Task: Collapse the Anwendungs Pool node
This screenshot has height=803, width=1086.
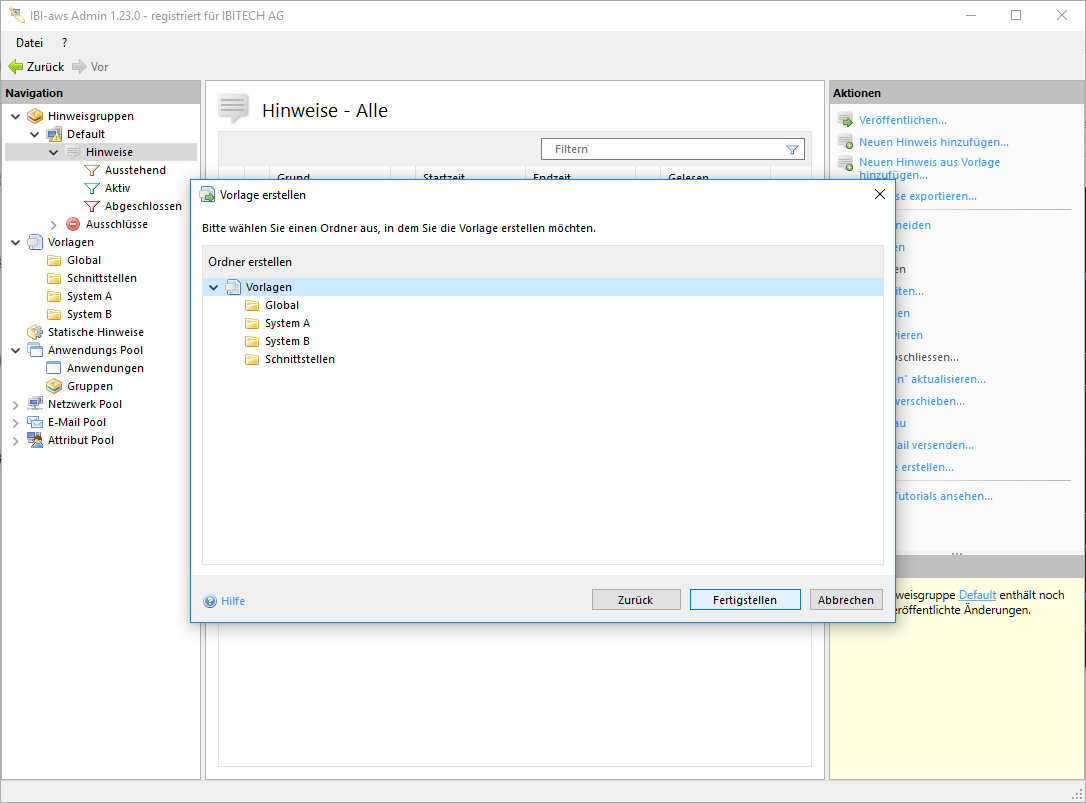Action: point(16,351)
